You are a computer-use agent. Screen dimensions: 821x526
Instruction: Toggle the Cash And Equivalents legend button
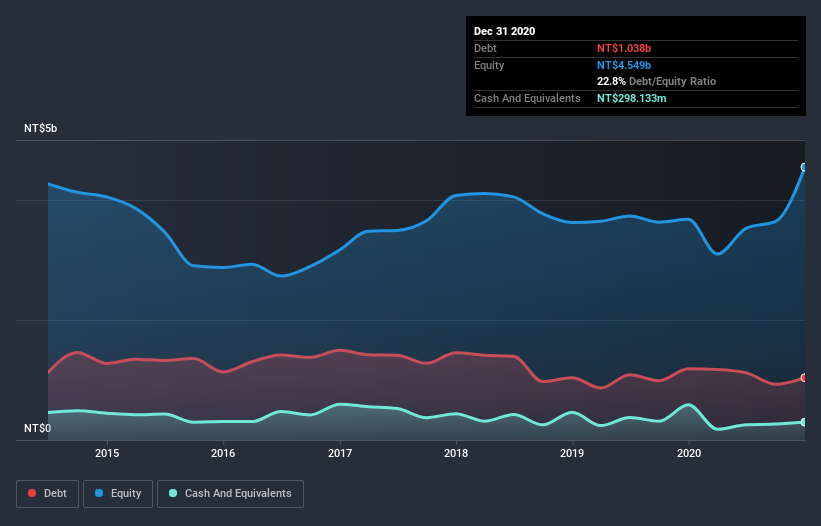230,494
